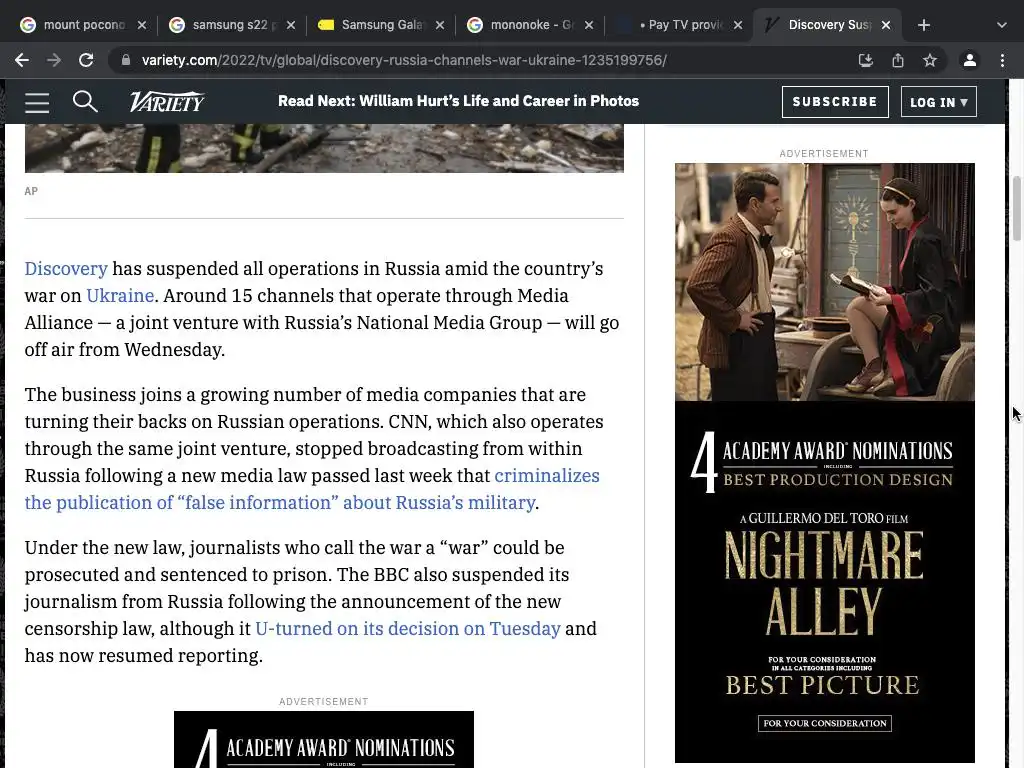Close the Discovery Suspends tab
1024x768 pixels.
(x=886, y=25)
